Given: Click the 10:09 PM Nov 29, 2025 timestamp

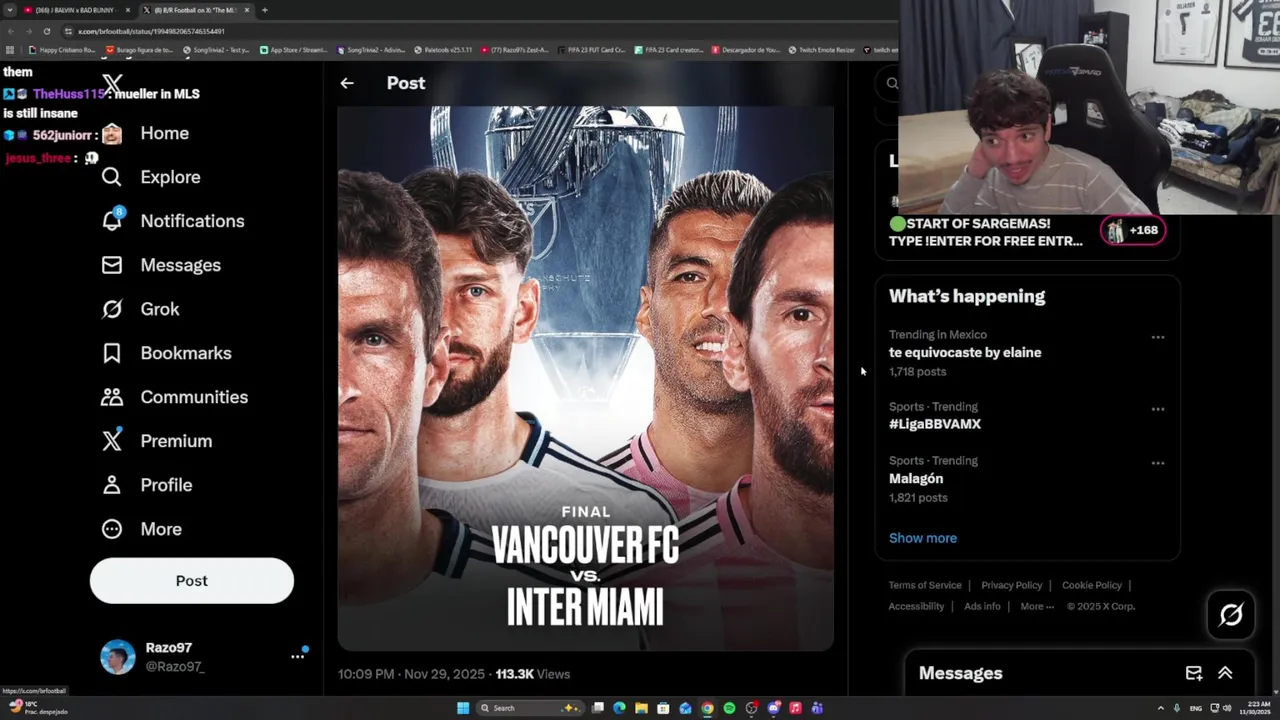Looking at the screenshot, I should coord(411,674).
